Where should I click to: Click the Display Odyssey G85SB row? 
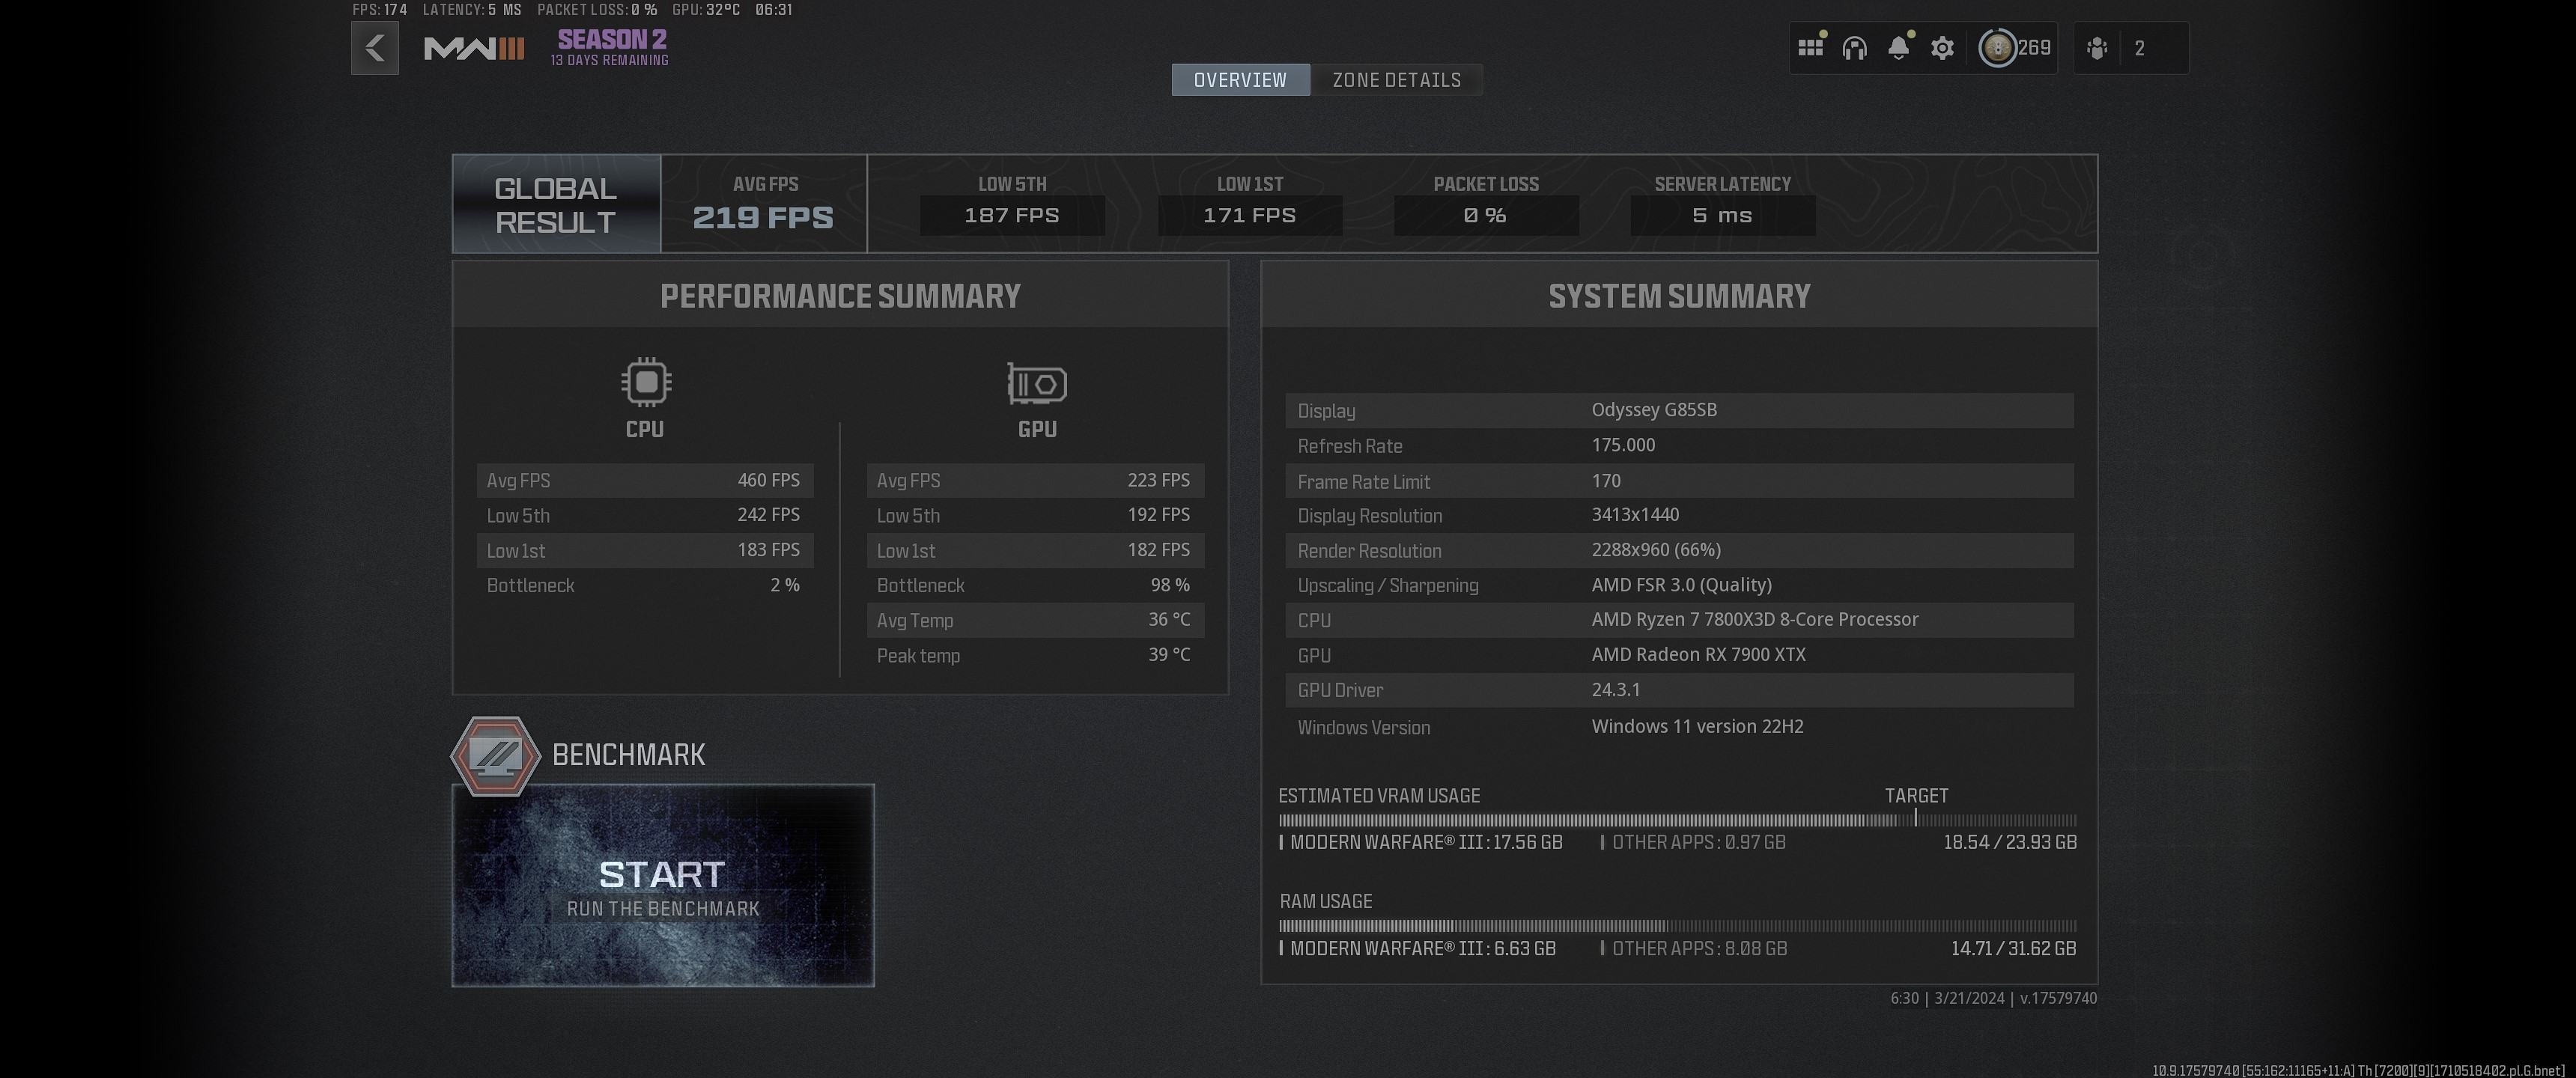[x=1679, y=411]
